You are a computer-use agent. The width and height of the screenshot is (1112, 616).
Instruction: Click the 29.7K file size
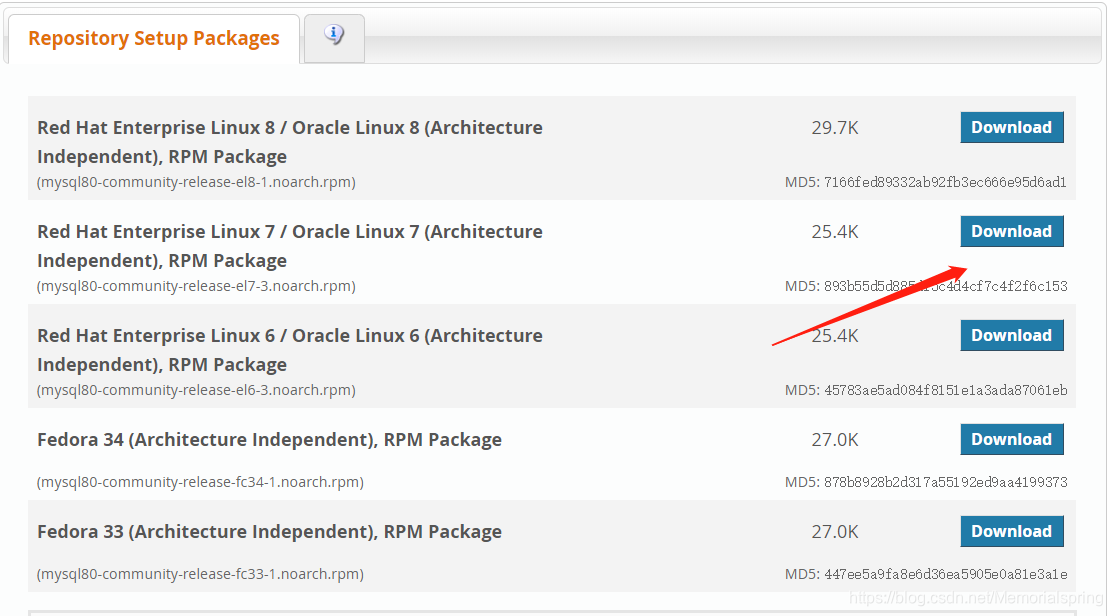[x=835, y=128]
